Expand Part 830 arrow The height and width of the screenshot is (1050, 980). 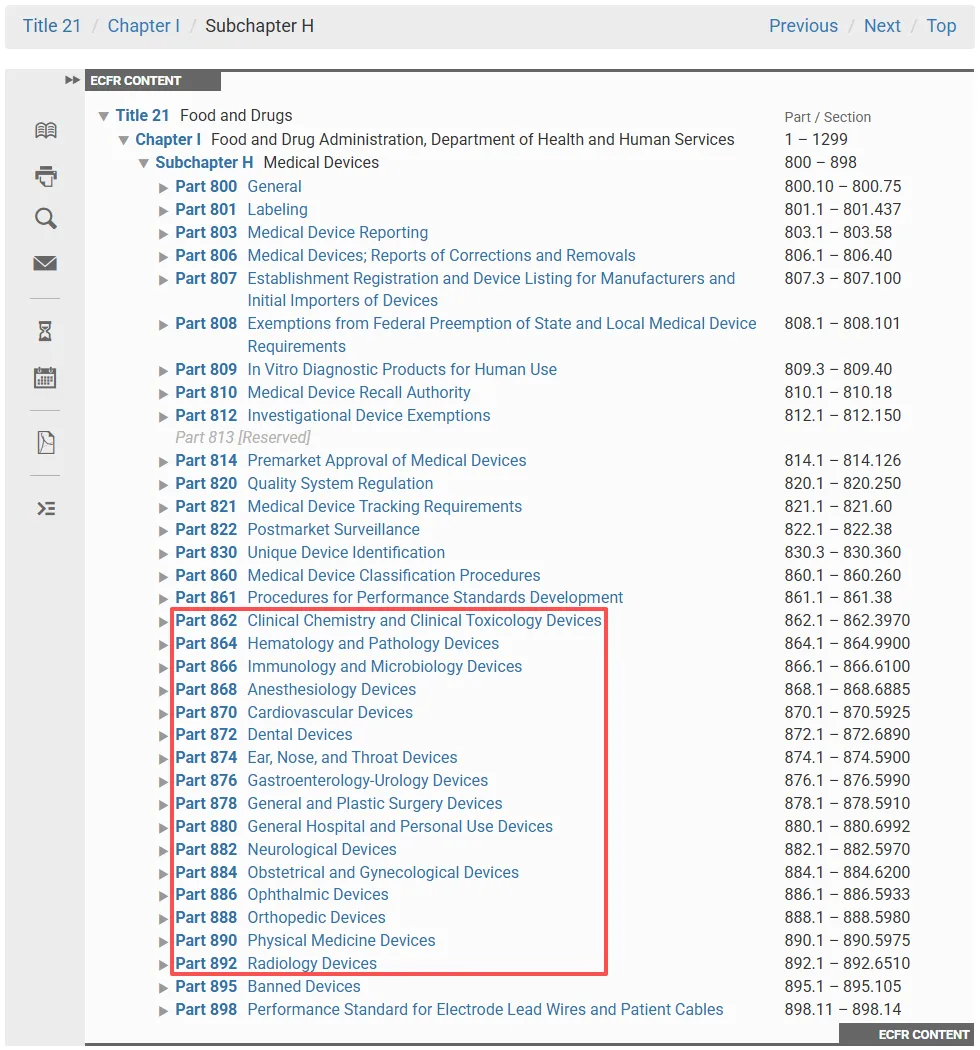(163, 554)
